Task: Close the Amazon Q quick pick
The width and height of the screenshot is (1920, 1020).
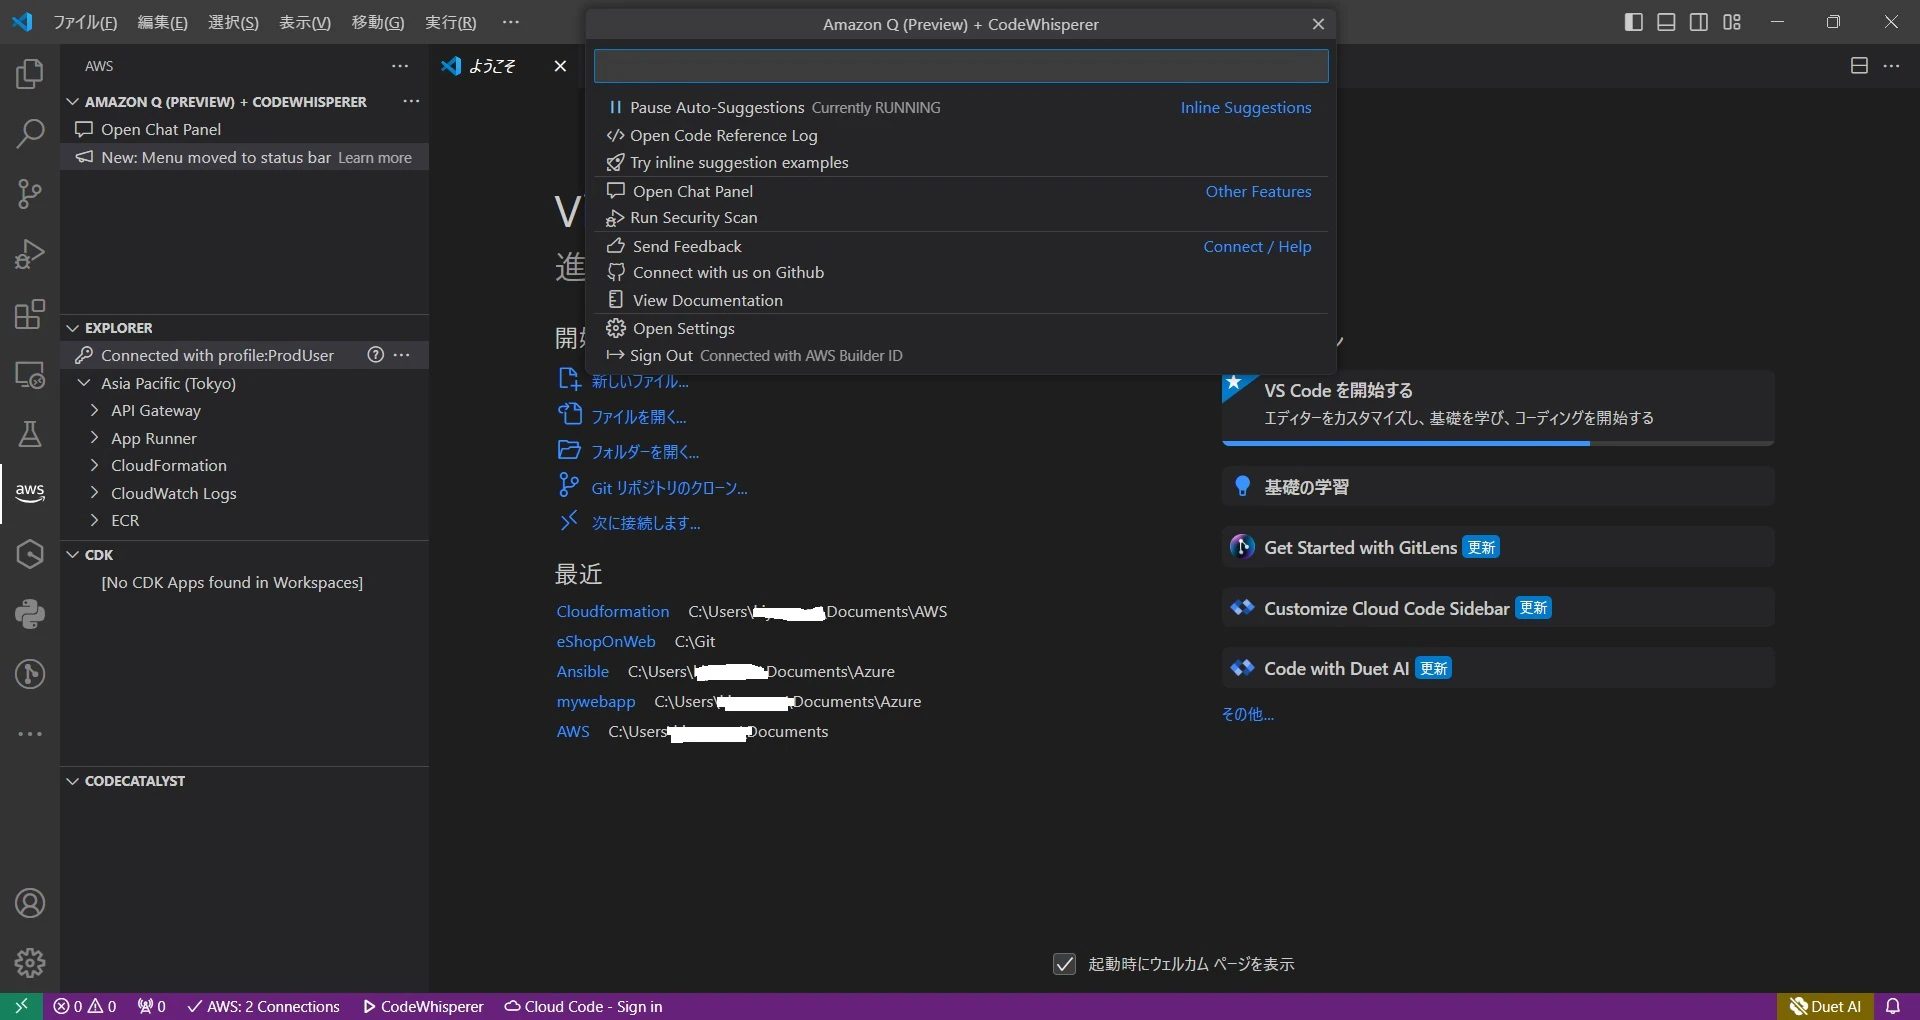Action: pyautogui.click(x=1318, y=24)
